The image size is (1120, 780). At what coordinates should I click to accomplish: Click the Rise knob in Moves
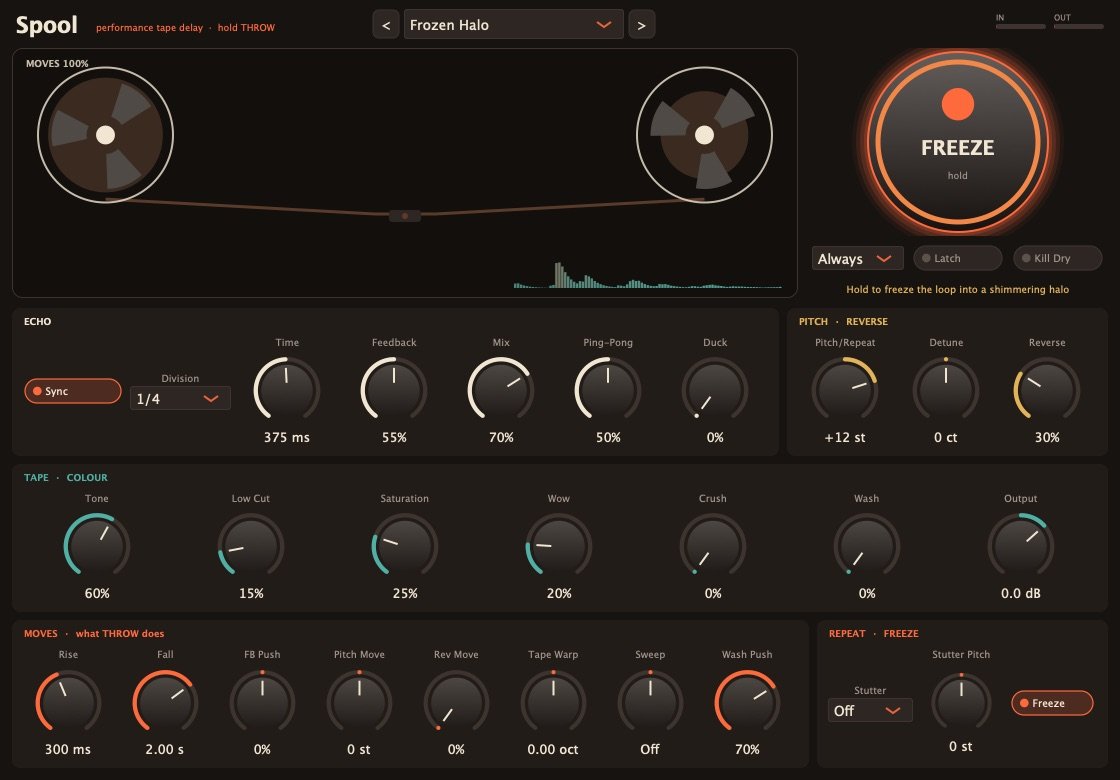tap(68, 702)
